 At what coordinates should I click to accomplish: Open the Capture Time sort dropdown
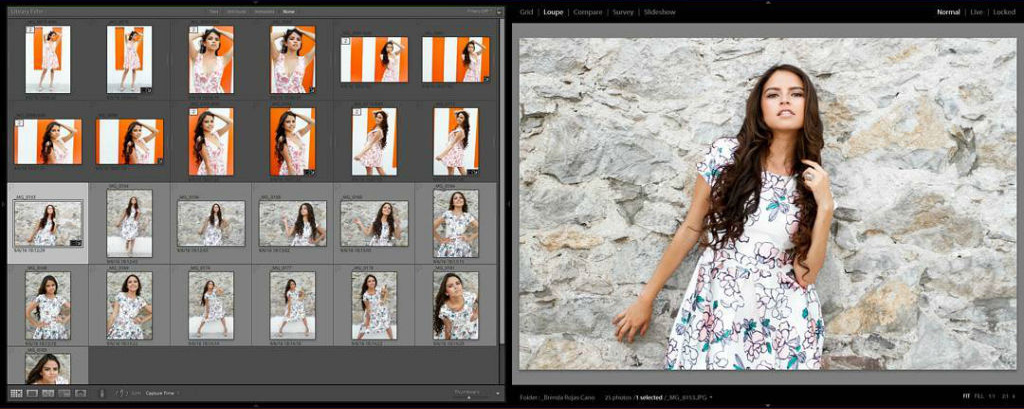[162, 393]
